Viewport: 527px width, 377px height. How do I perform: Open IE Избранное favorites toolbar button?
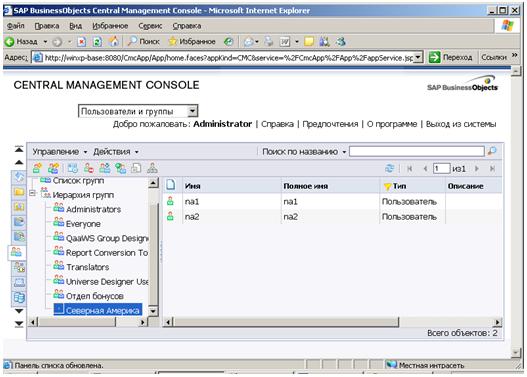(x=192, y=42)
